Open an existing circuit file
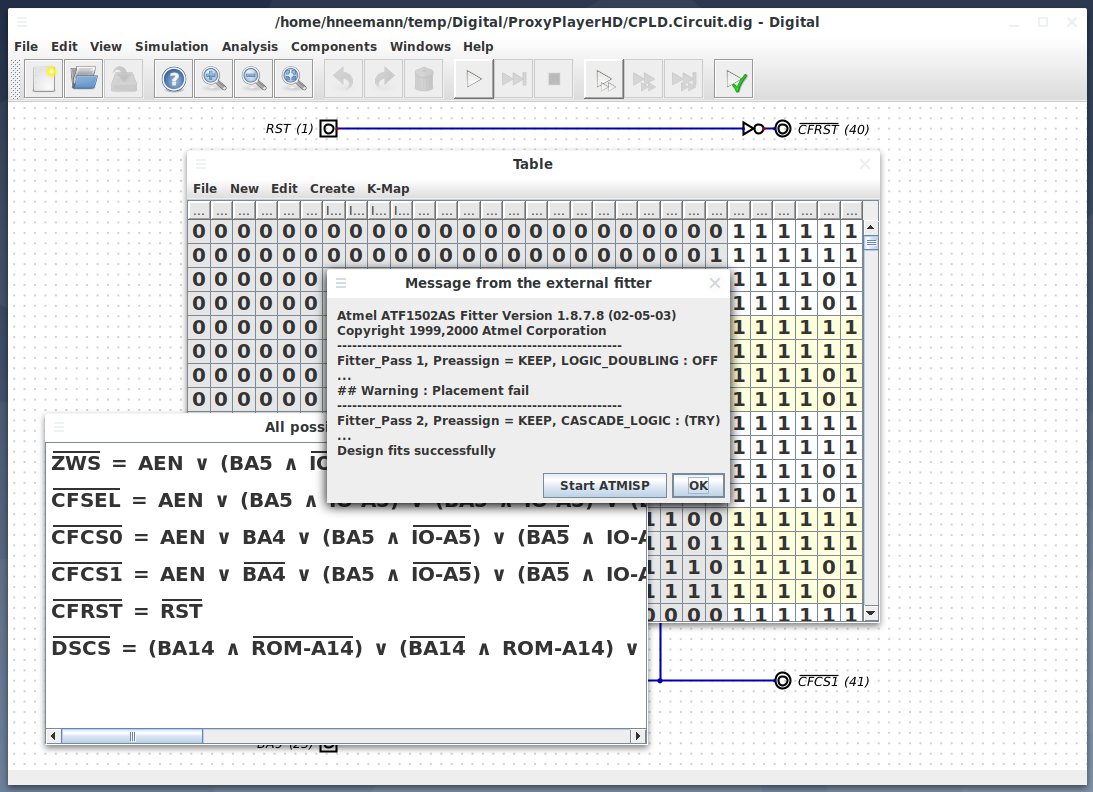The width and height of the screenshot is (1093, 792). [x=83, y=78]
